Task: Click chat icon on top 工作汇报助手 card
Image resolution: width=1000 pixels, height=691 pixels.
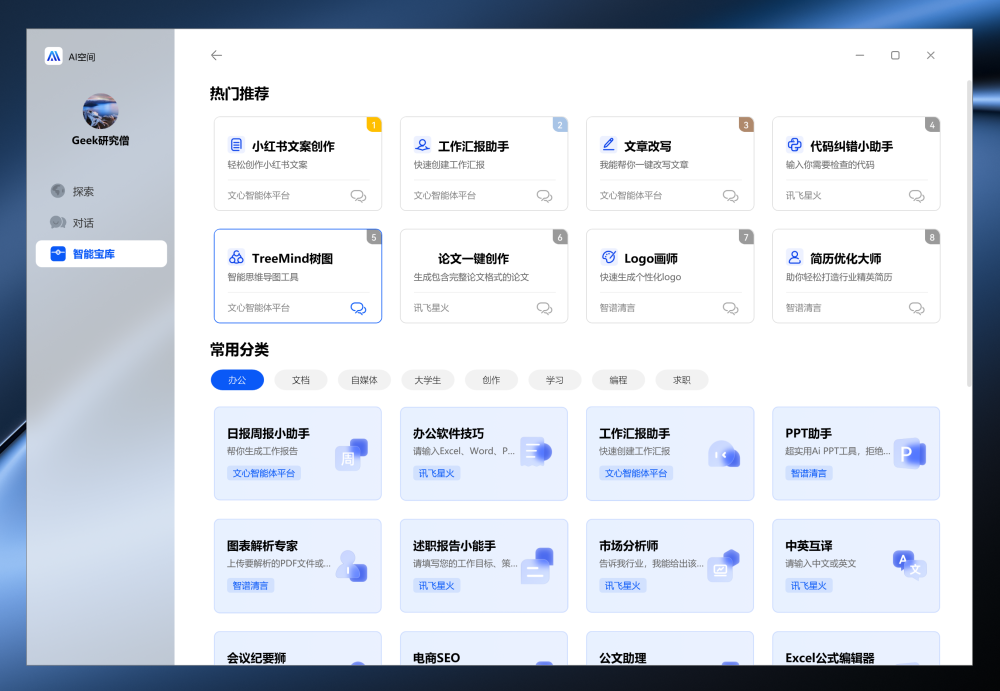Action: (544, 195)
